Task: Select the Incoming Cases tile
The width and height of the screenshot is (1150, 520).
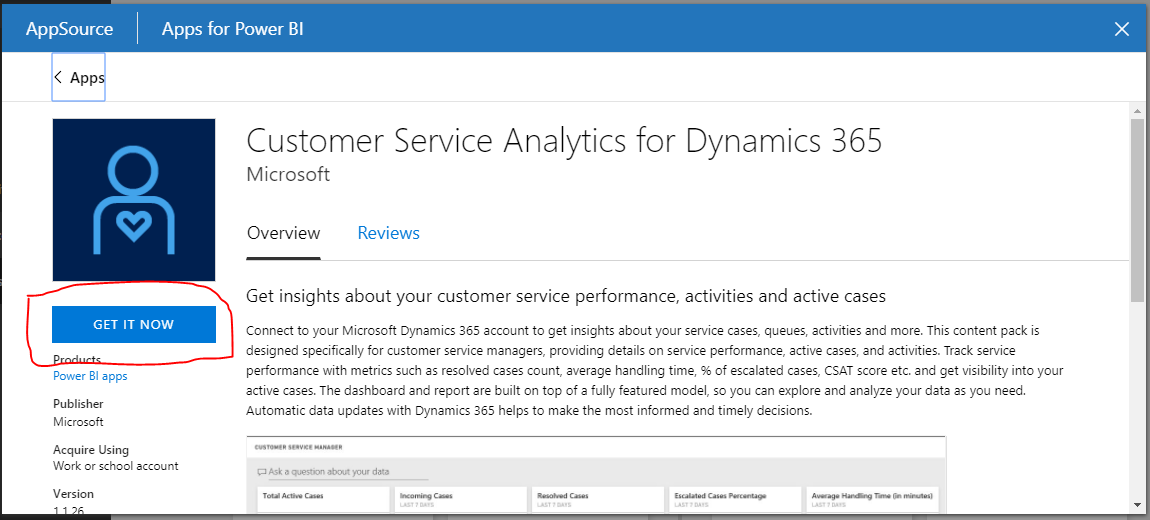Action: coord(460,499)
